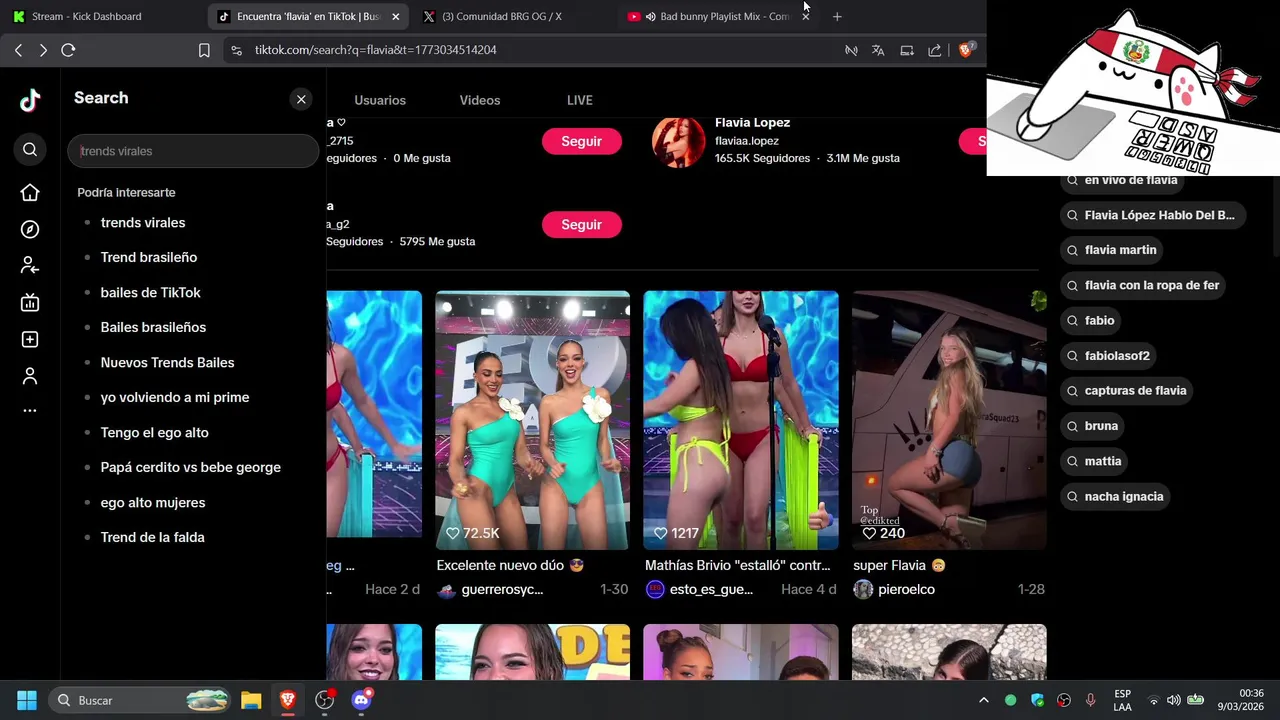This screenshot has height=720, width=1280.
Task: Reload the TikTok page
Action: (68, 50)
